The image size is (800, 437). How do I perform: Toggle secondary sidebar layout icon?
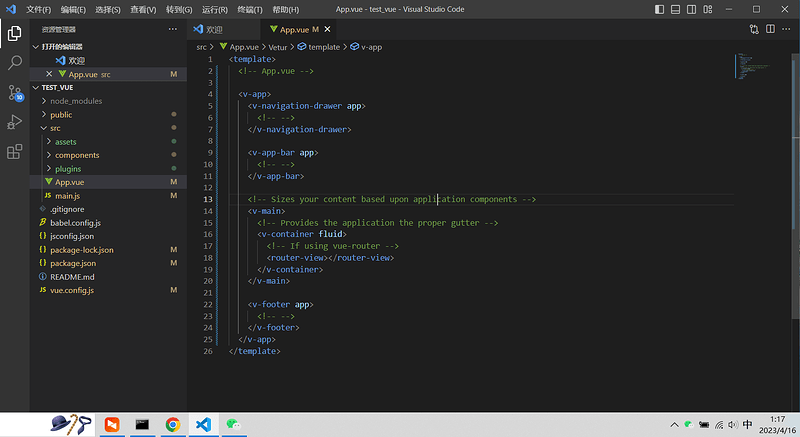coord(691,9)
